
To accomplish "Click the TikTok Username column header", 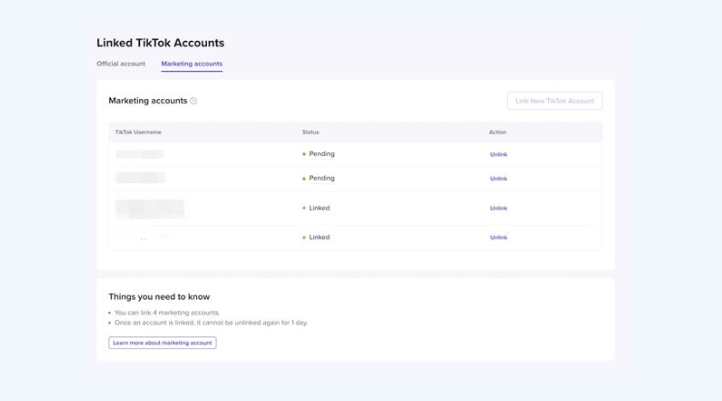I will [x=138, y=132].
